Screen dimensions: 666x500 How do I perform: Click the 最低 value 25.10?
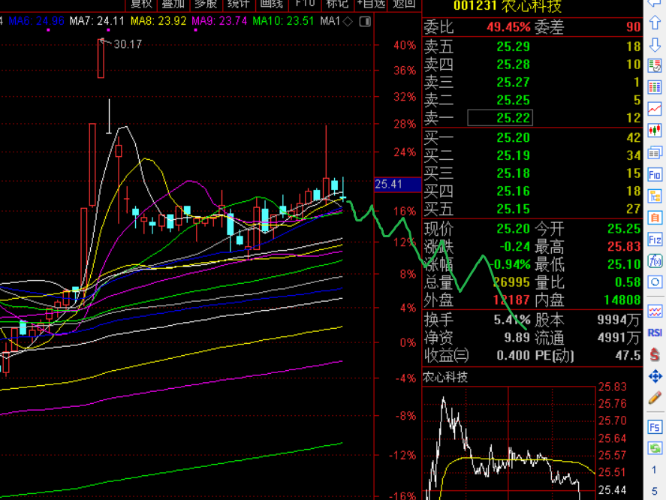[624, 264]
